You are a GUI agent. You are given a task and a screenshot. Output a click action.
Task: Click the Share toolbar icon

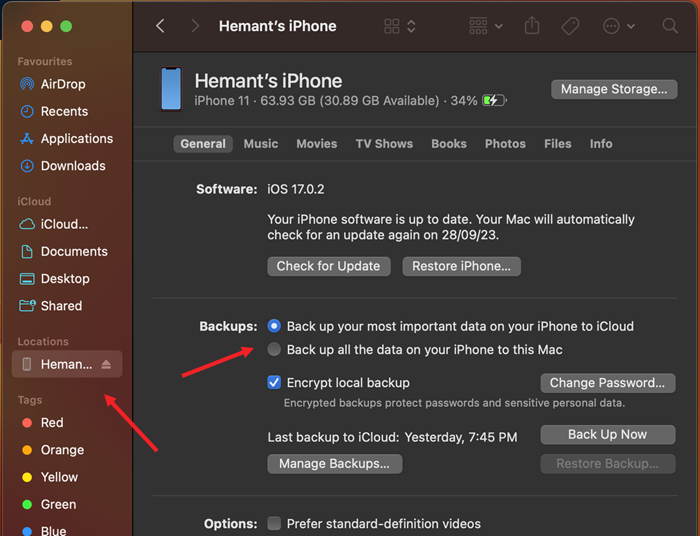click(532, 25)
